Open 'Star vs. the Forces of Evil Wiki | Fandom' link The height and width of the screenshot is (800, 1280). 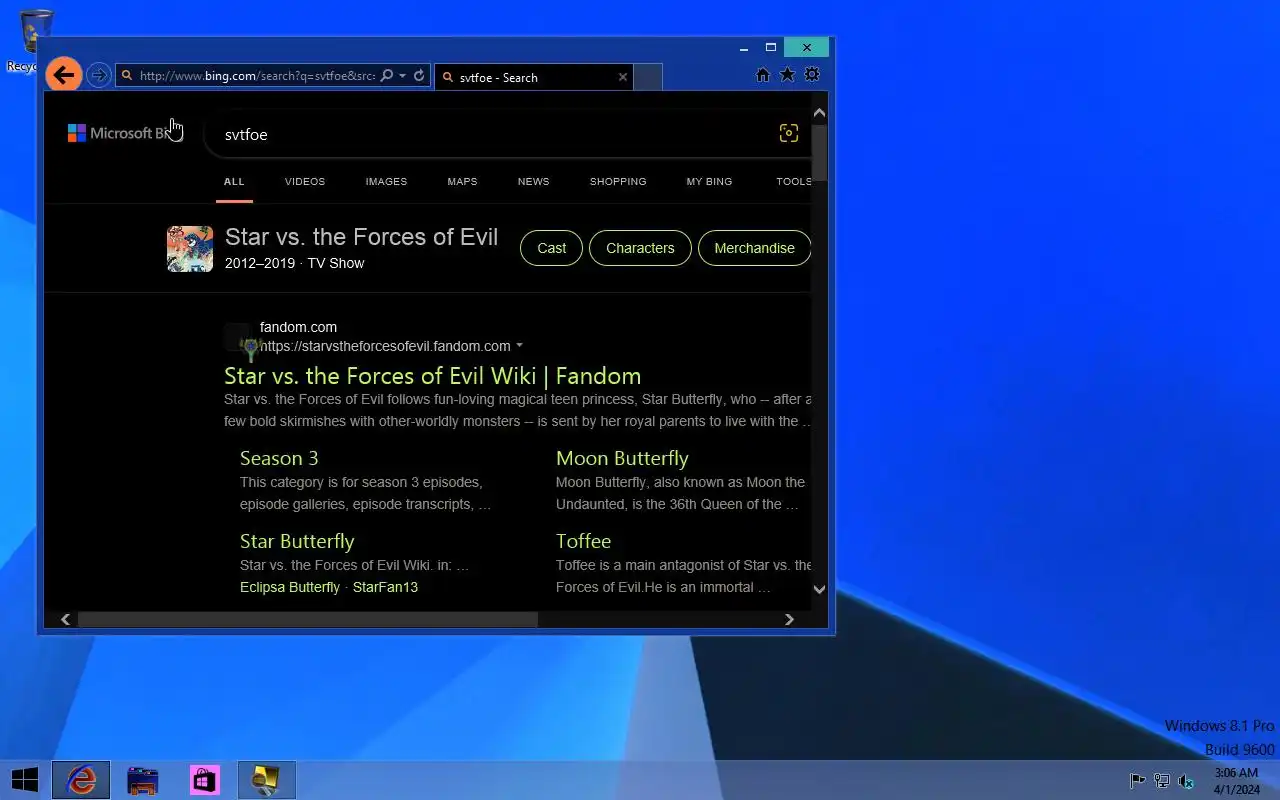point(432,376)
